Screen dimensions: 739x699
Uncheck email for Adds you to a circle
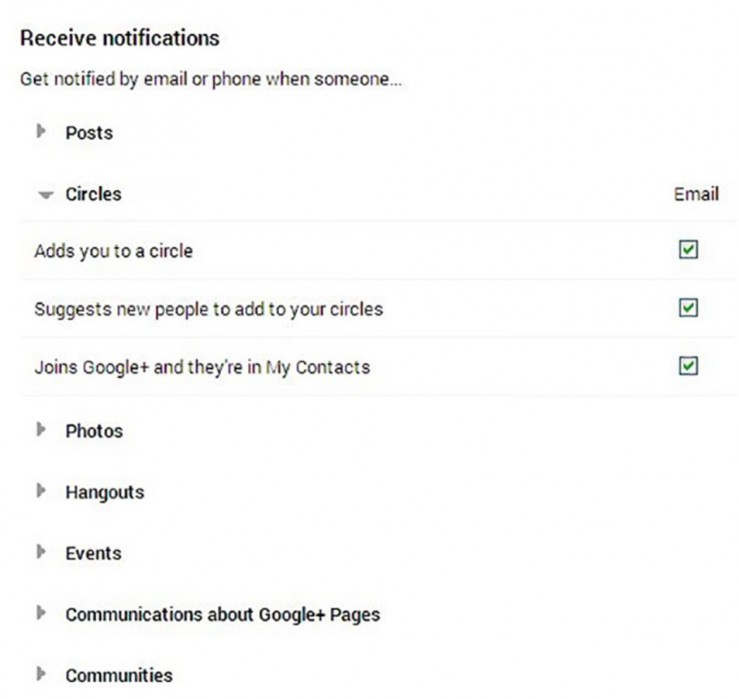coord(688,249)
